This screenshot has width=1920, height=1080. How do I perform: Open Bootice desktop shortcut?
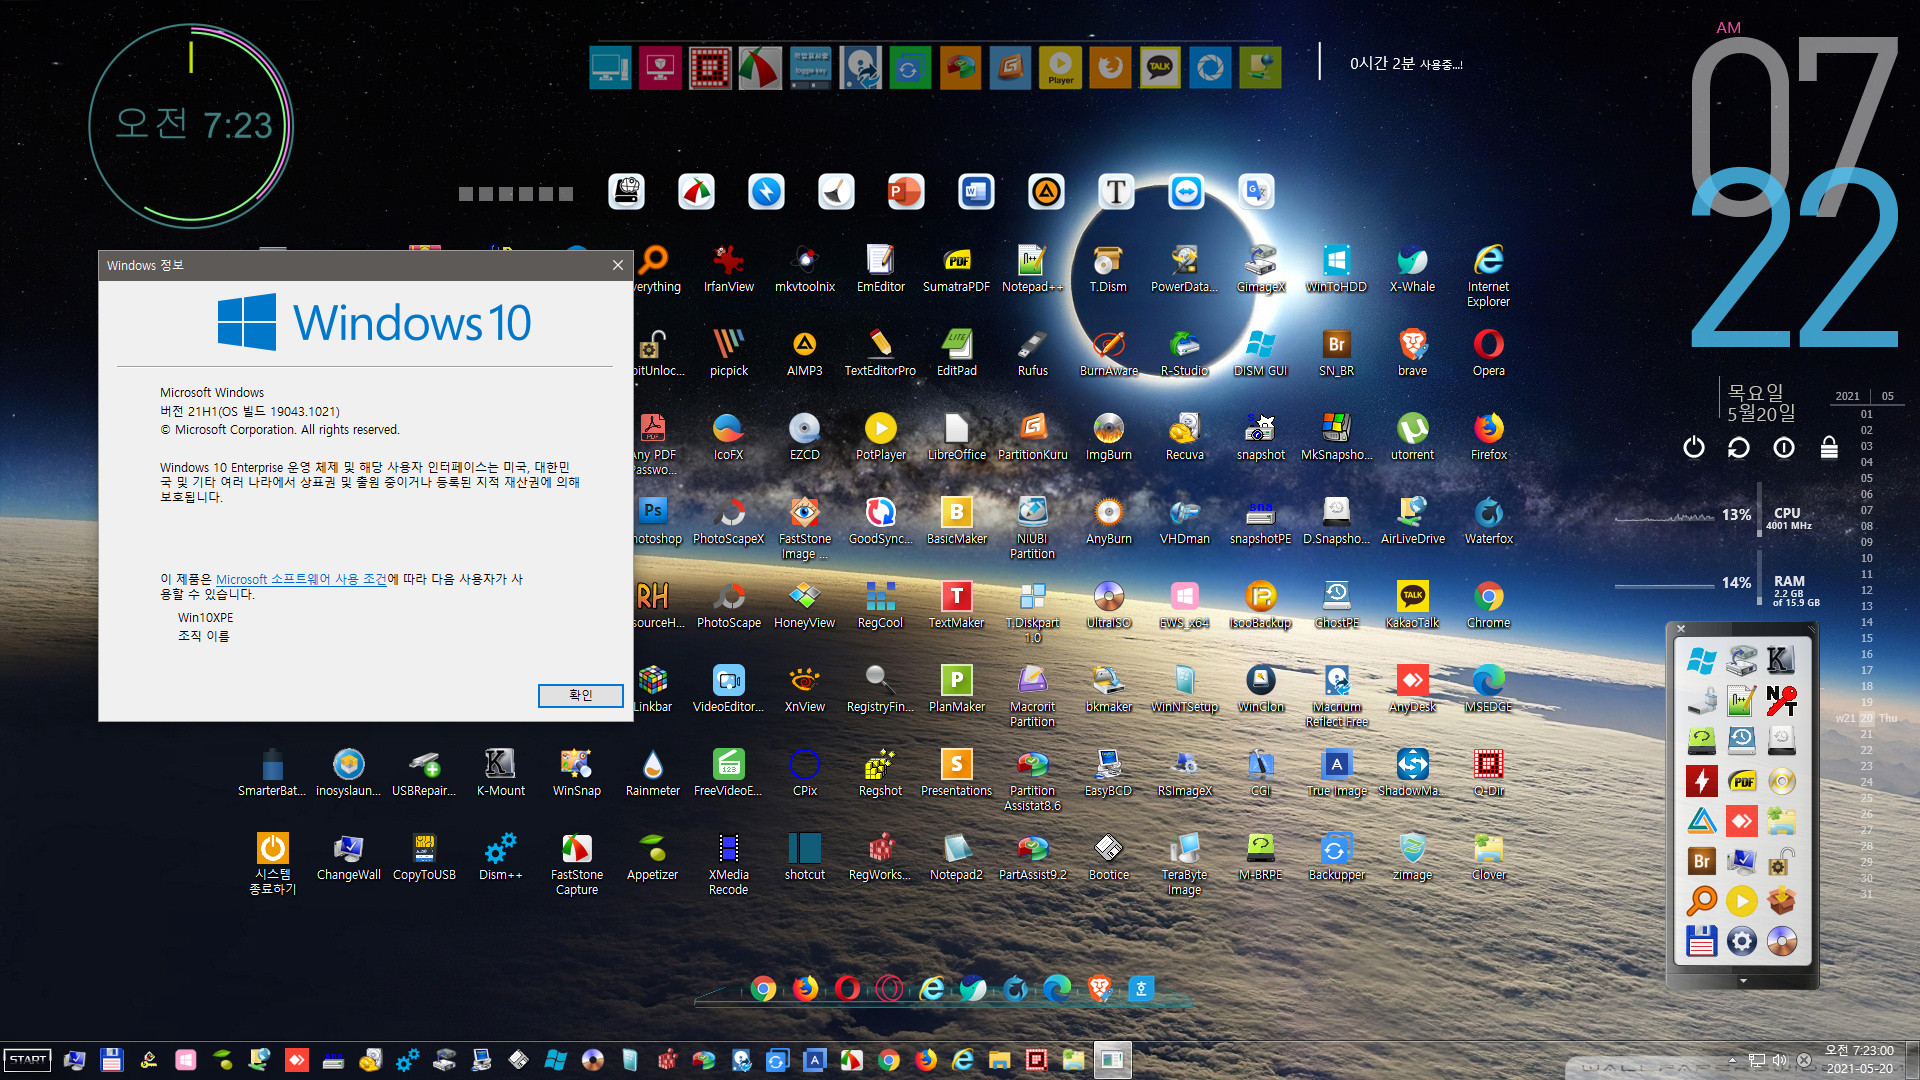[x=1108, y=857]
